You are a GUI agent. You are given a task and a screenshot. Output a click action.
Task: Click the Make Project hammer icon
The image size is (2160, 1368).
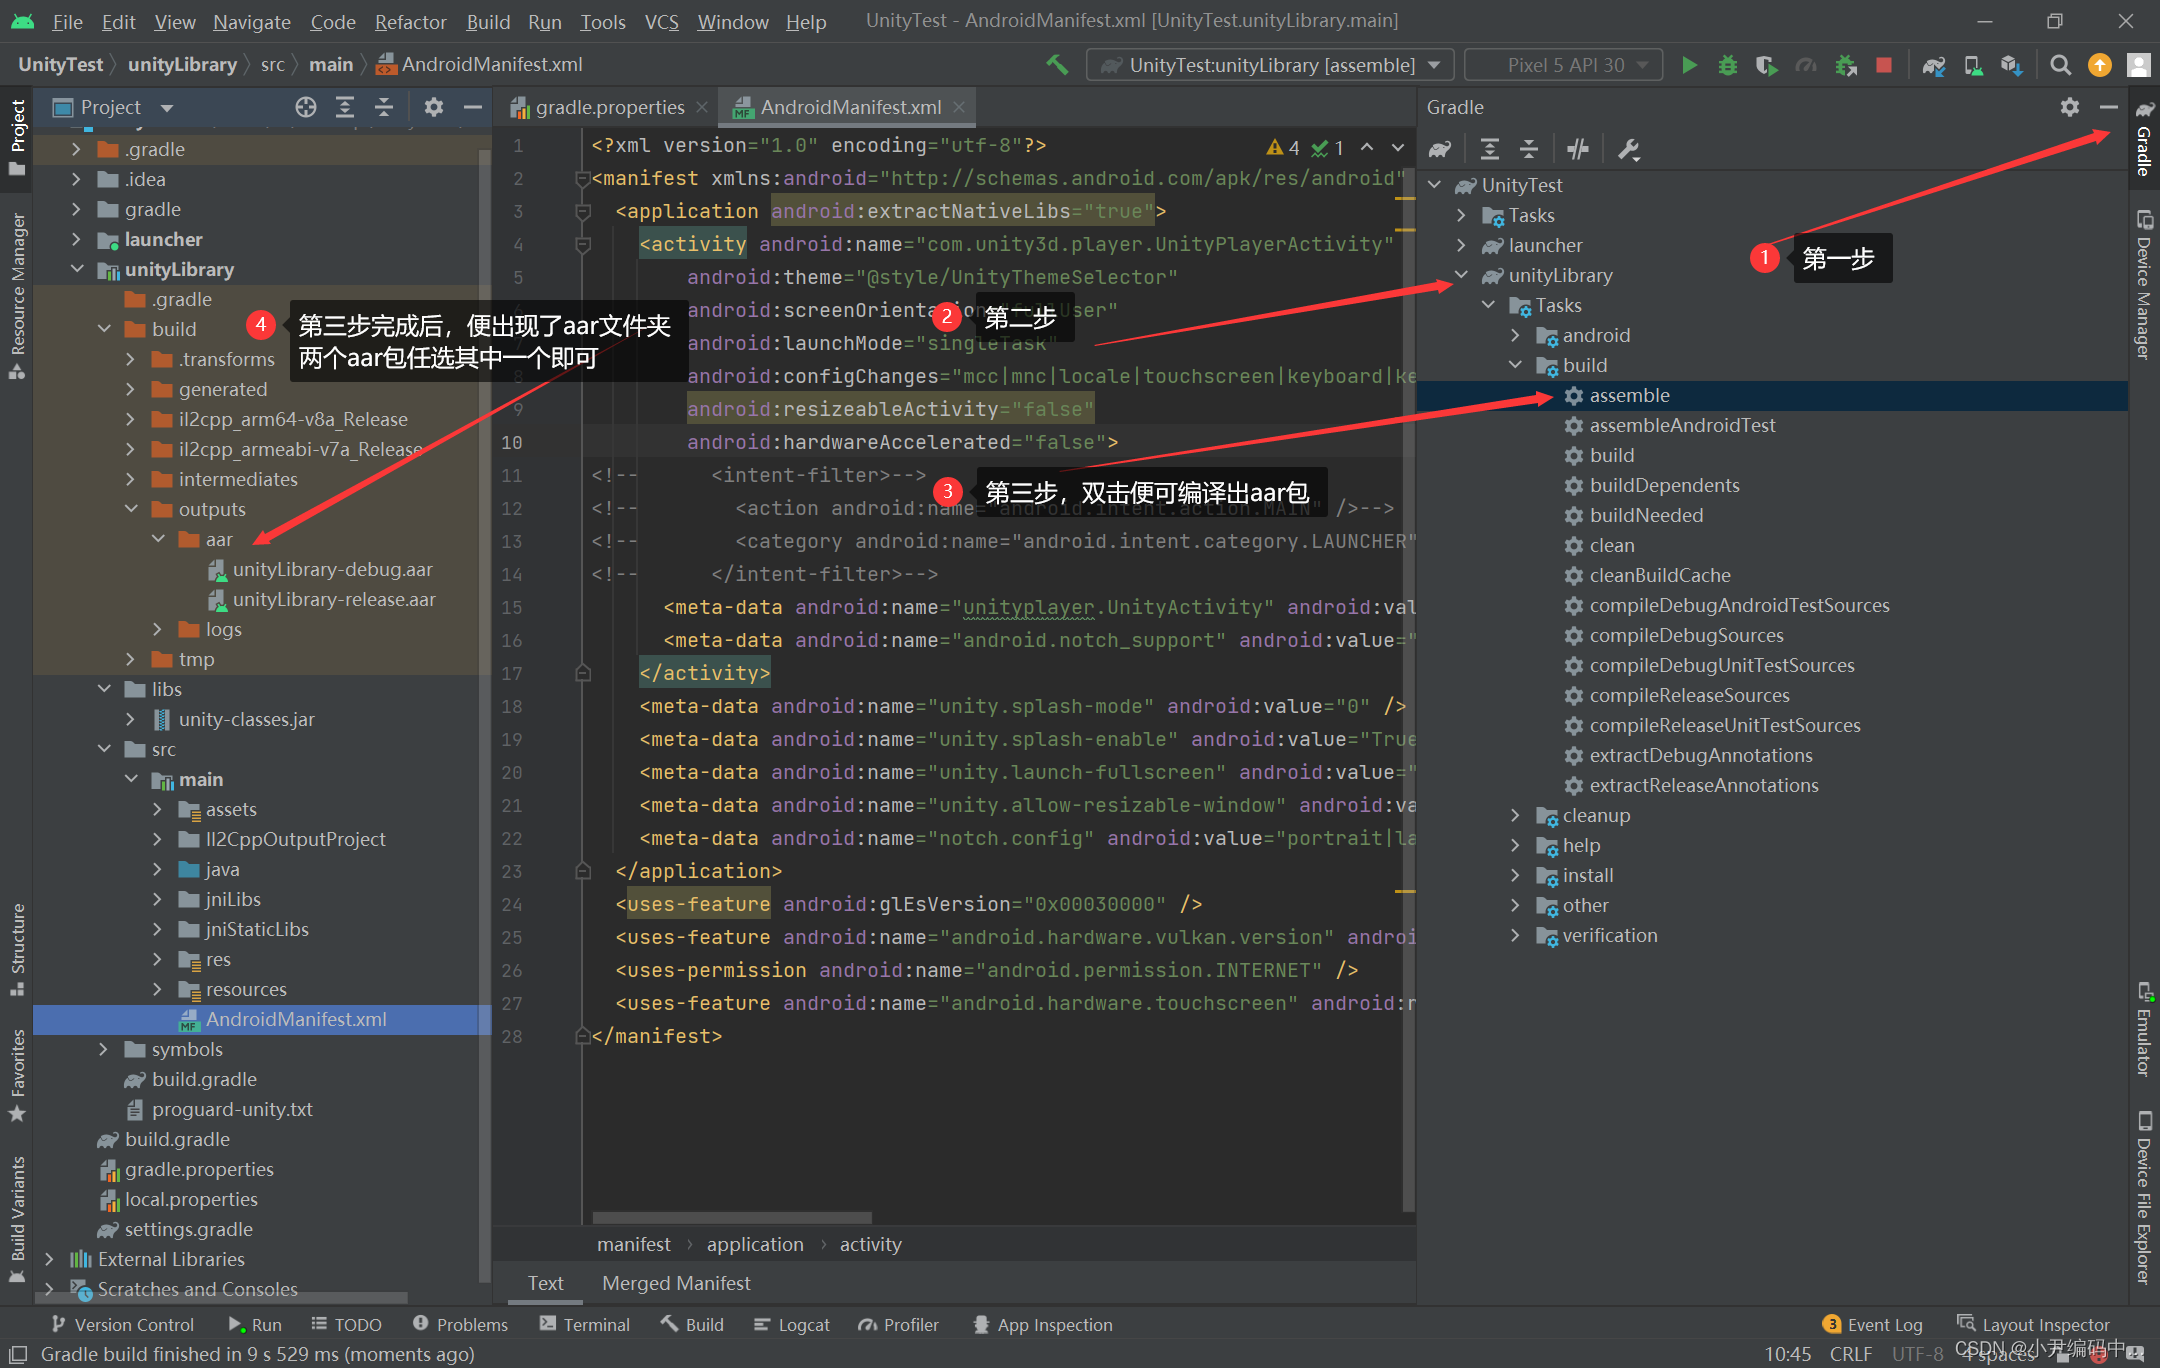pyautogui.click(x=1057, y=65)
